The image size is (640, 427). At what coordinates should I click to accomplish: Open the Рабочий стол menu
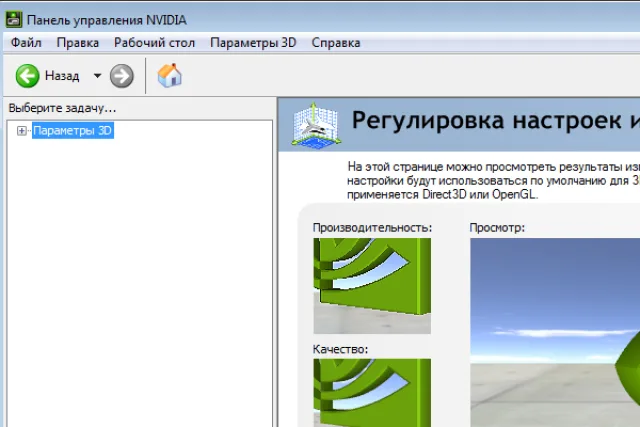(154, 42)
